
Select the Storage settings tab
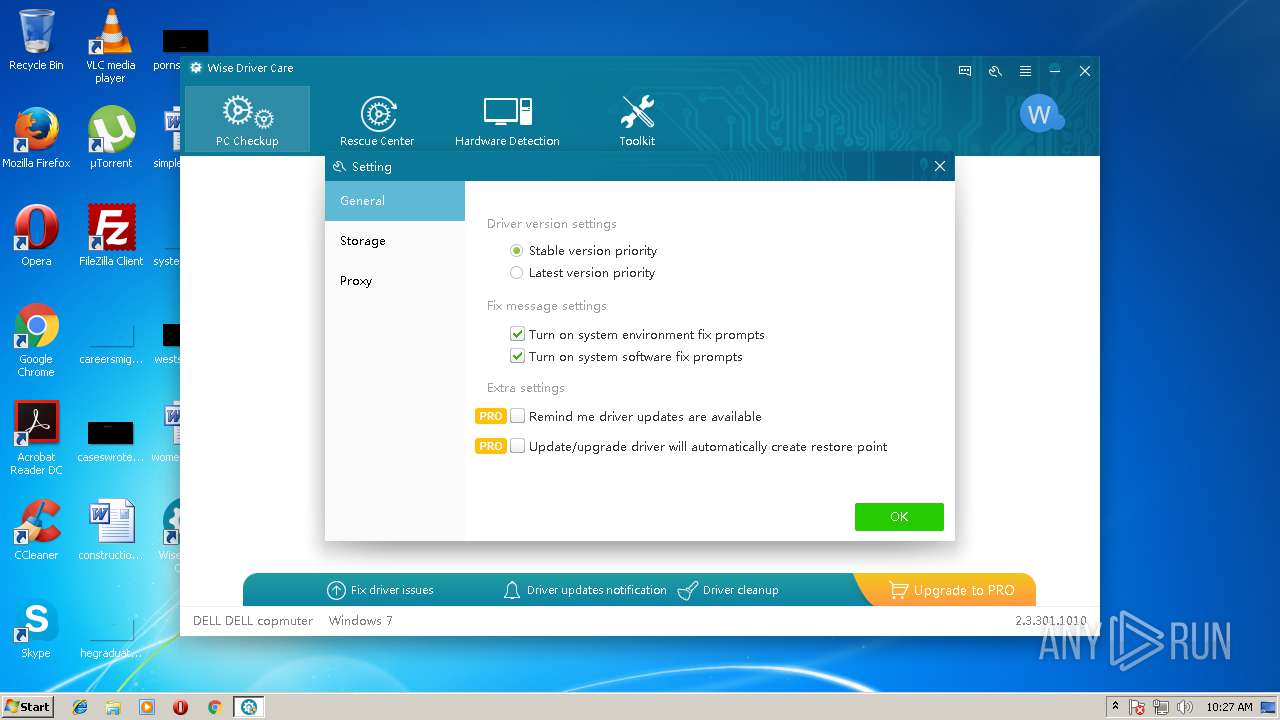(395, 241)
